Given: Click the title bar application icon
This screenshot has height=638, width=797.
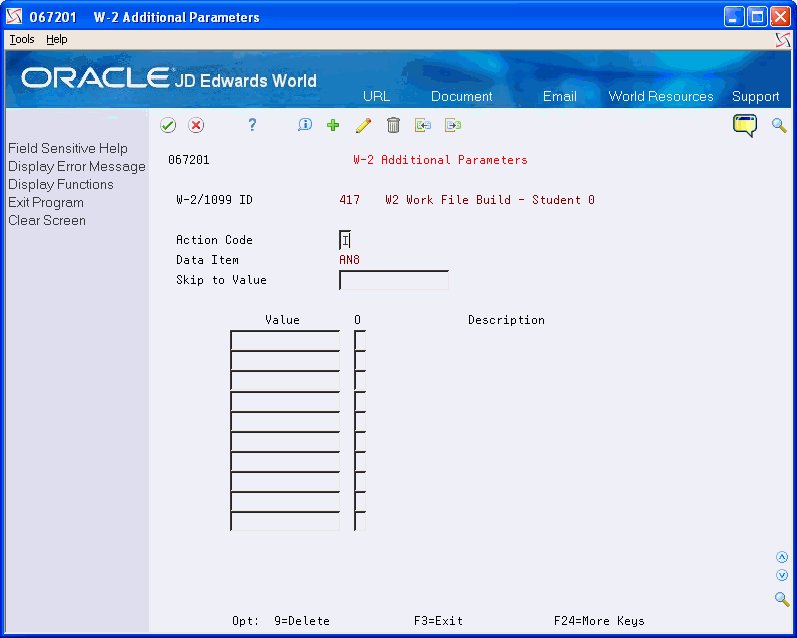Looking at the screenshot, I should click(x=14, y=17).
